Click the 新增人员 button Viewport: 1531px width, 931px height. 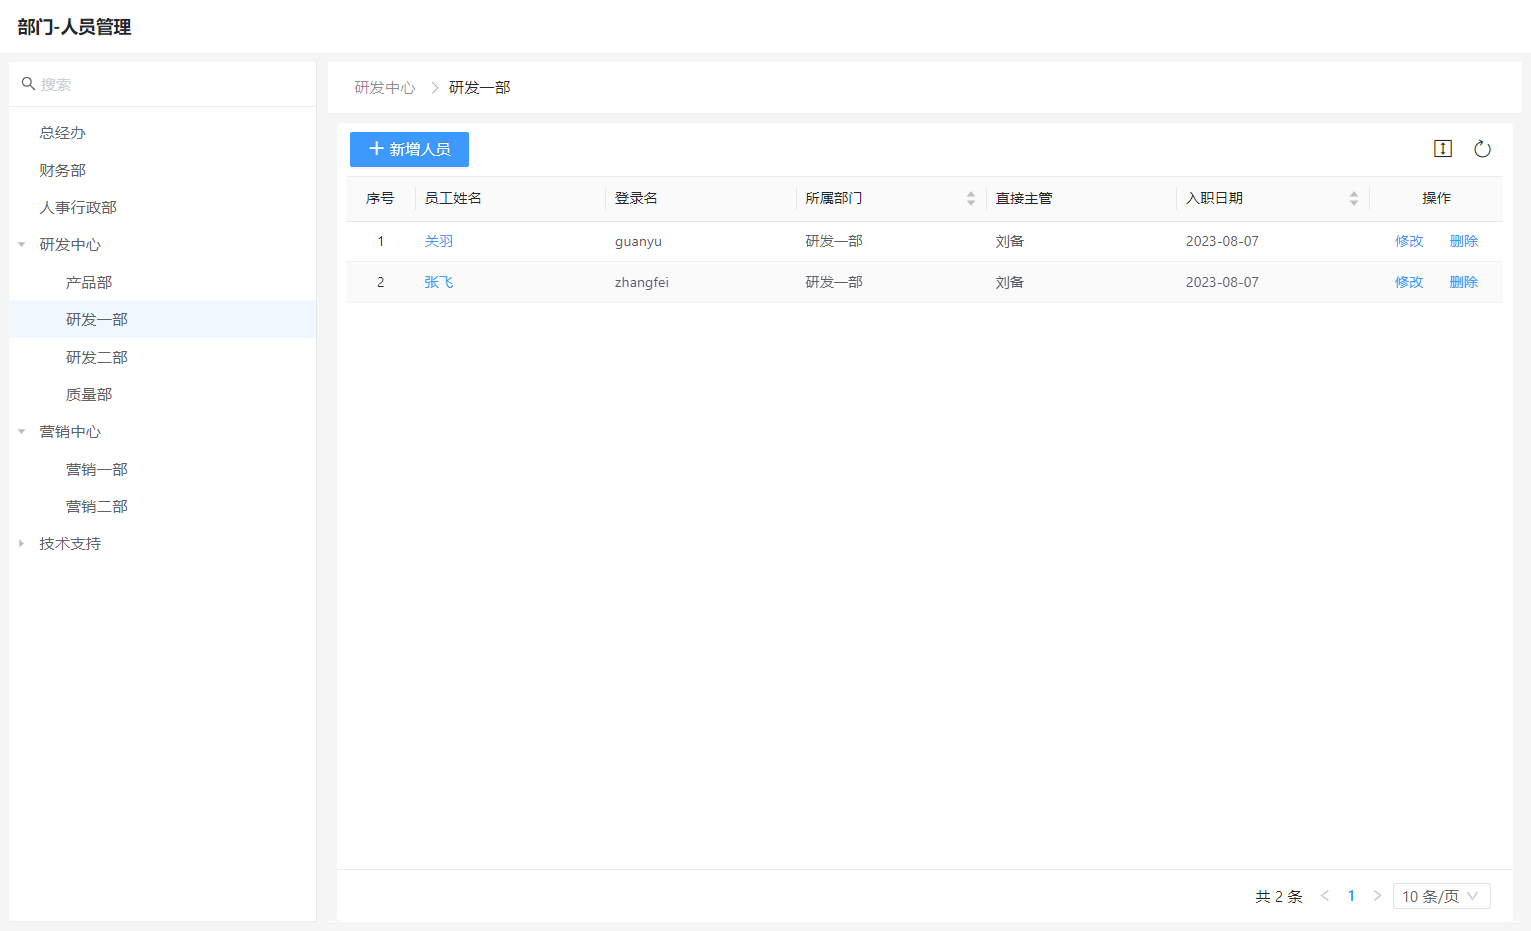pos(409,149)
